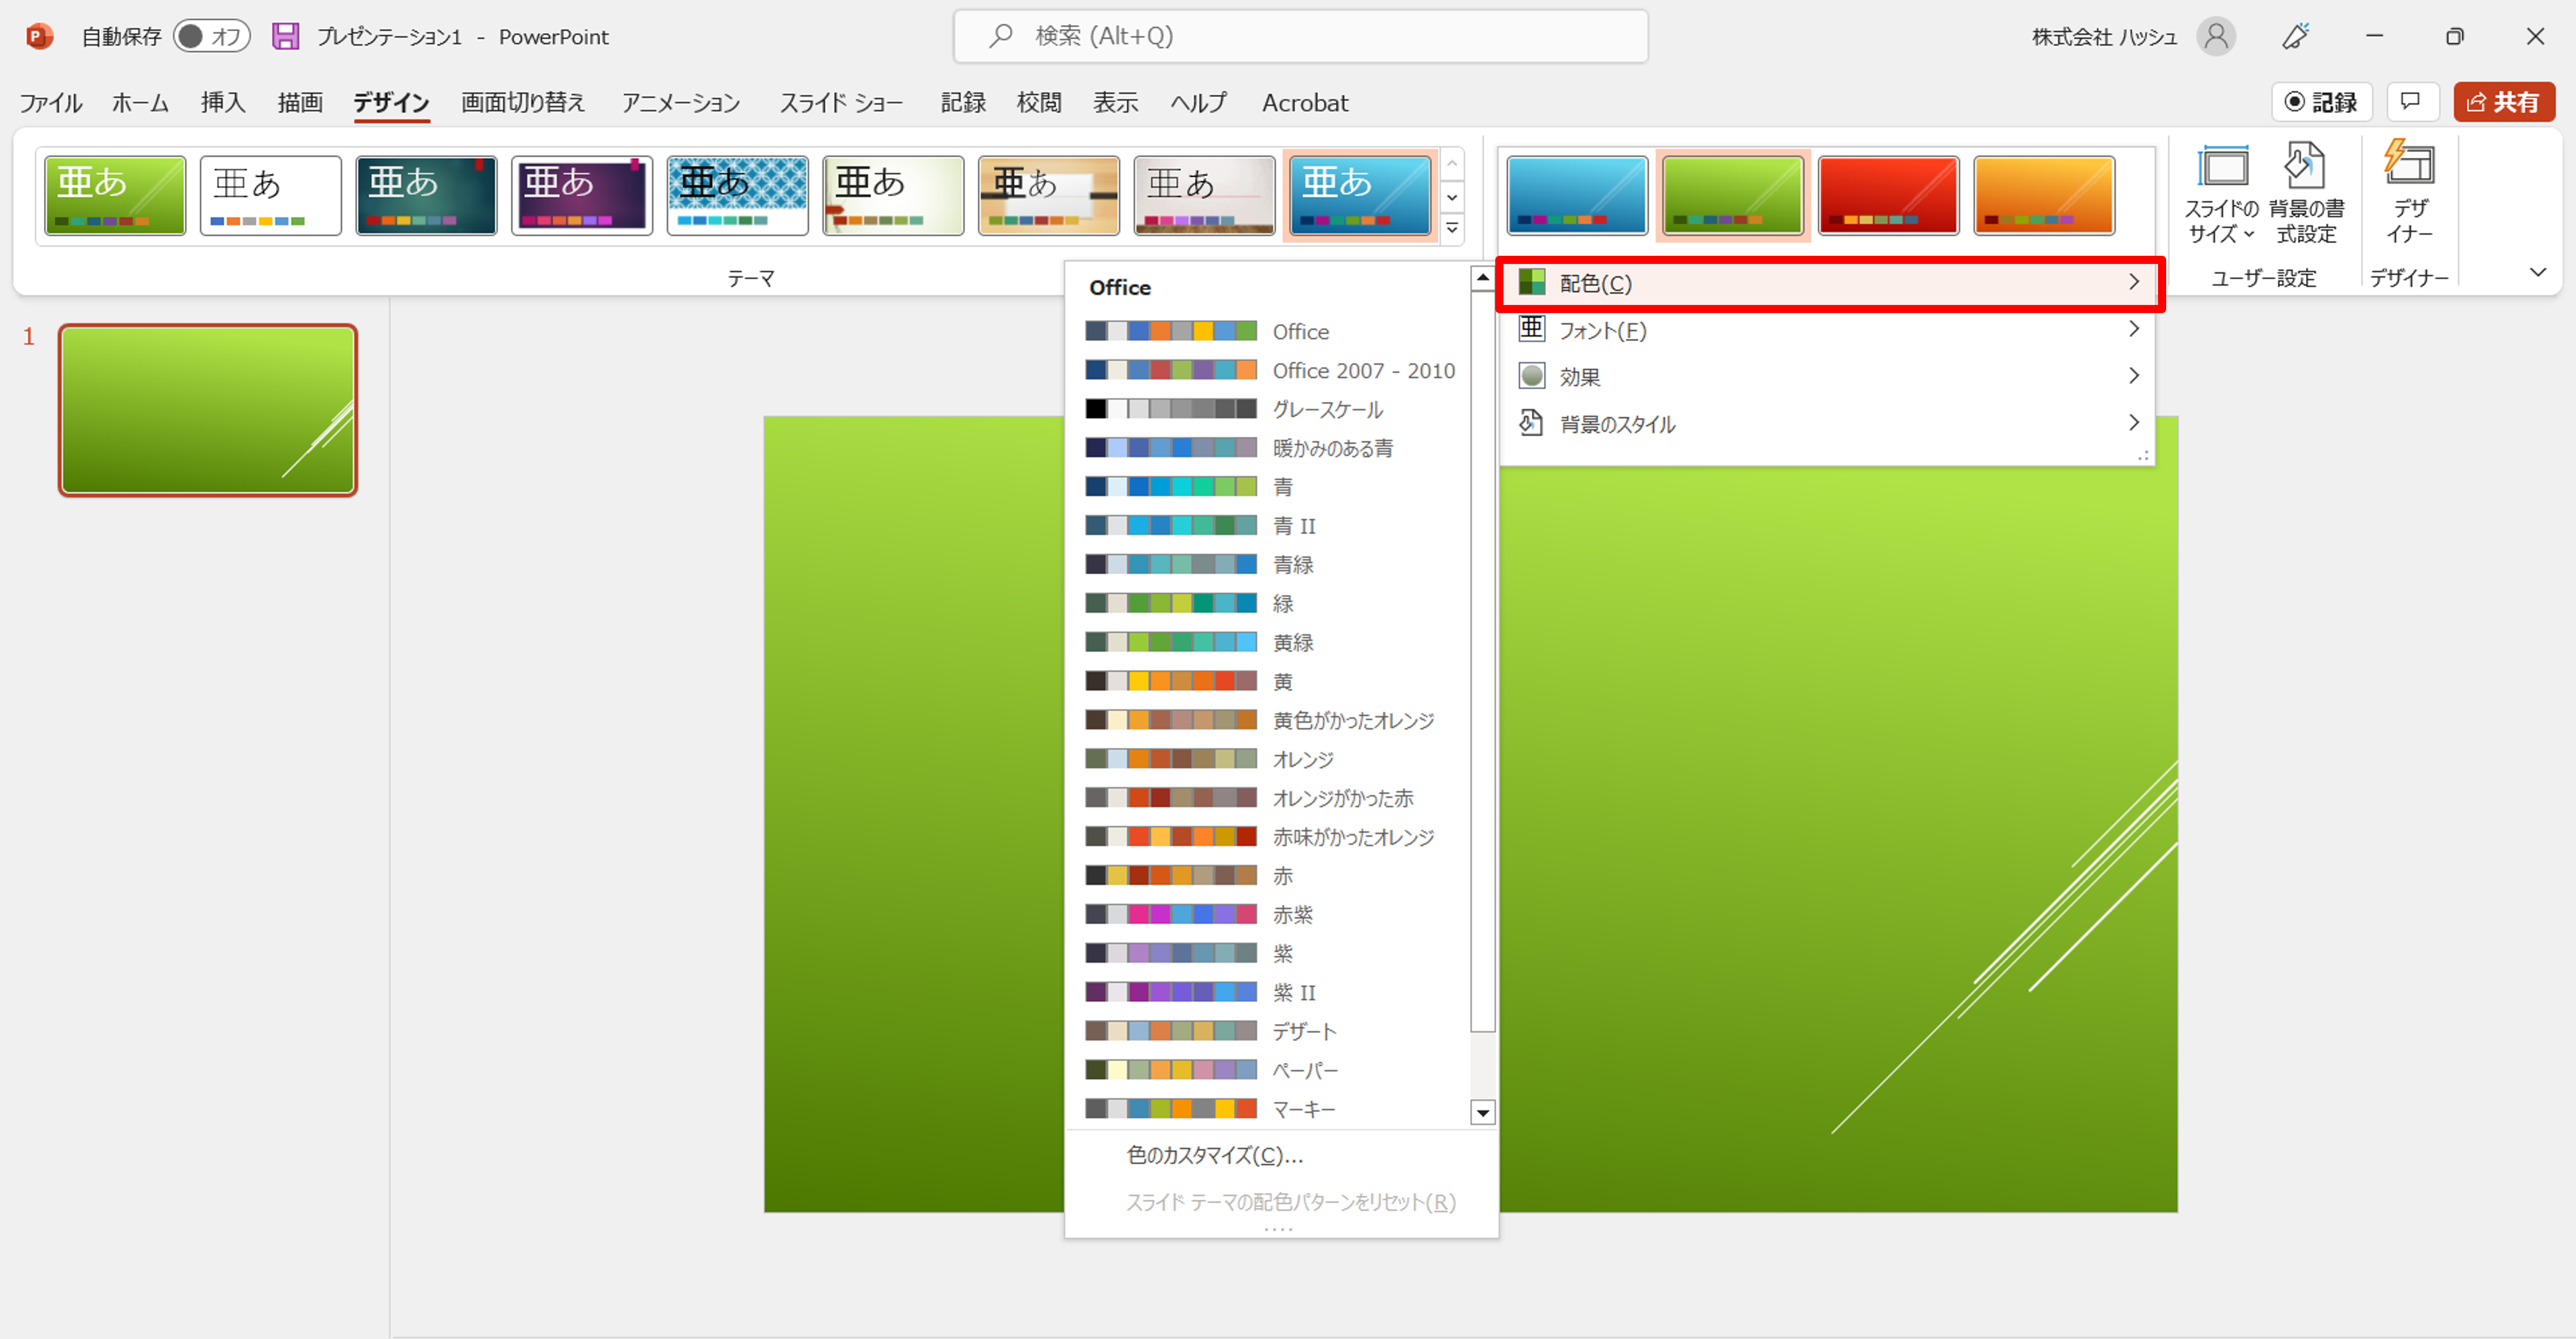2576x1339 pixels.
Task: Click the themes gallery row-down arrow
Action: pyautogui.click(x=1452, y=197)
